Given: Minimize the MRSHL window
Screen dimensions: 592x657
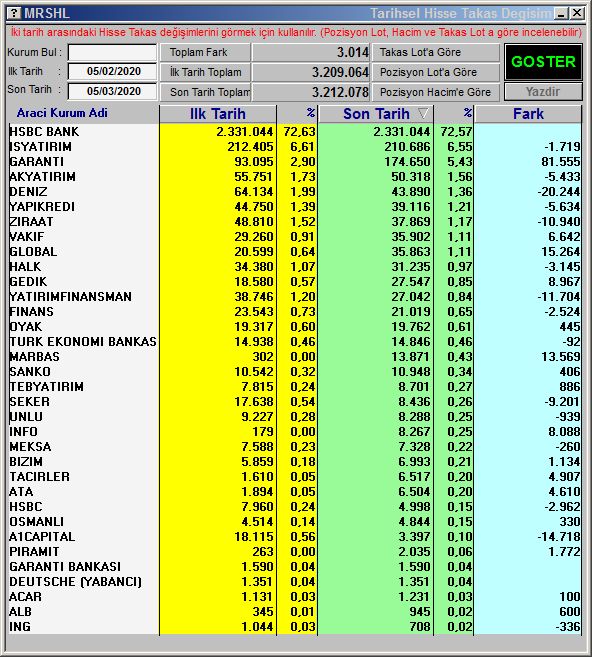Looking at the screenshot, I should [x=561, y=13].
